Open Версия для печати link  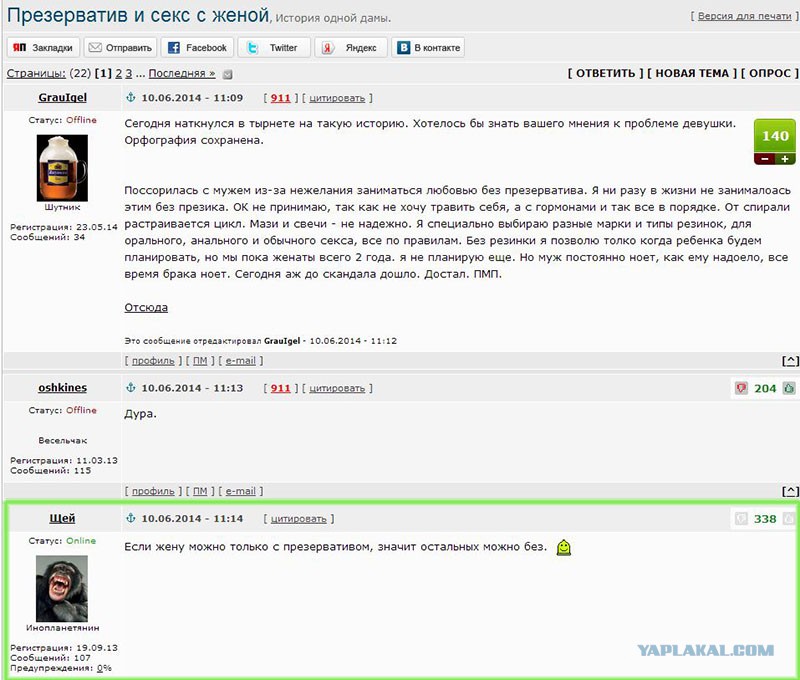[744, 16]
